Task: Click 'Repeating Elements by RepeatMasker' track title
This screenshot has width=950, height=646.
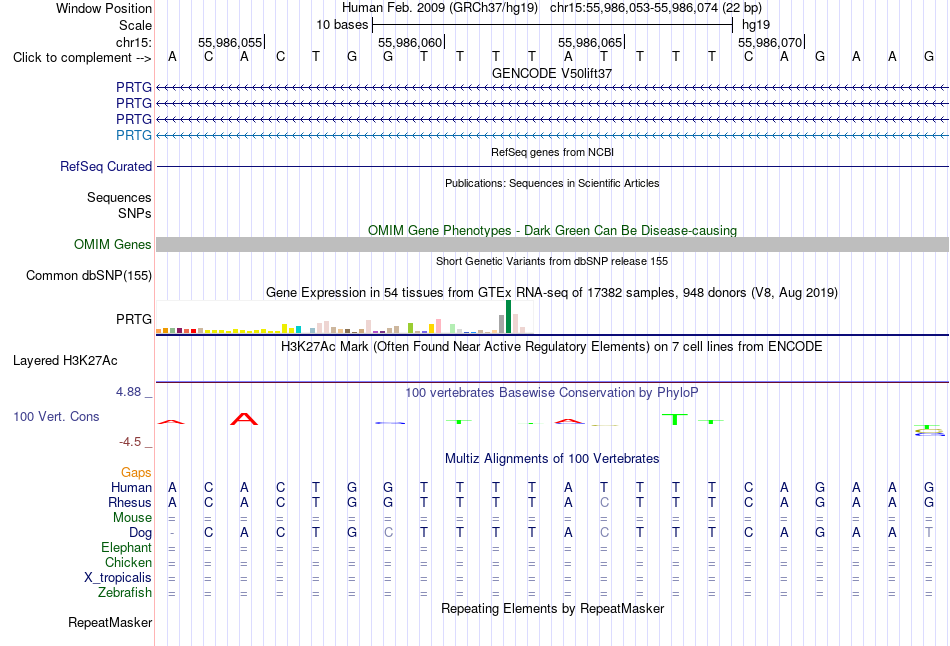Action: [x=552, y=609]
